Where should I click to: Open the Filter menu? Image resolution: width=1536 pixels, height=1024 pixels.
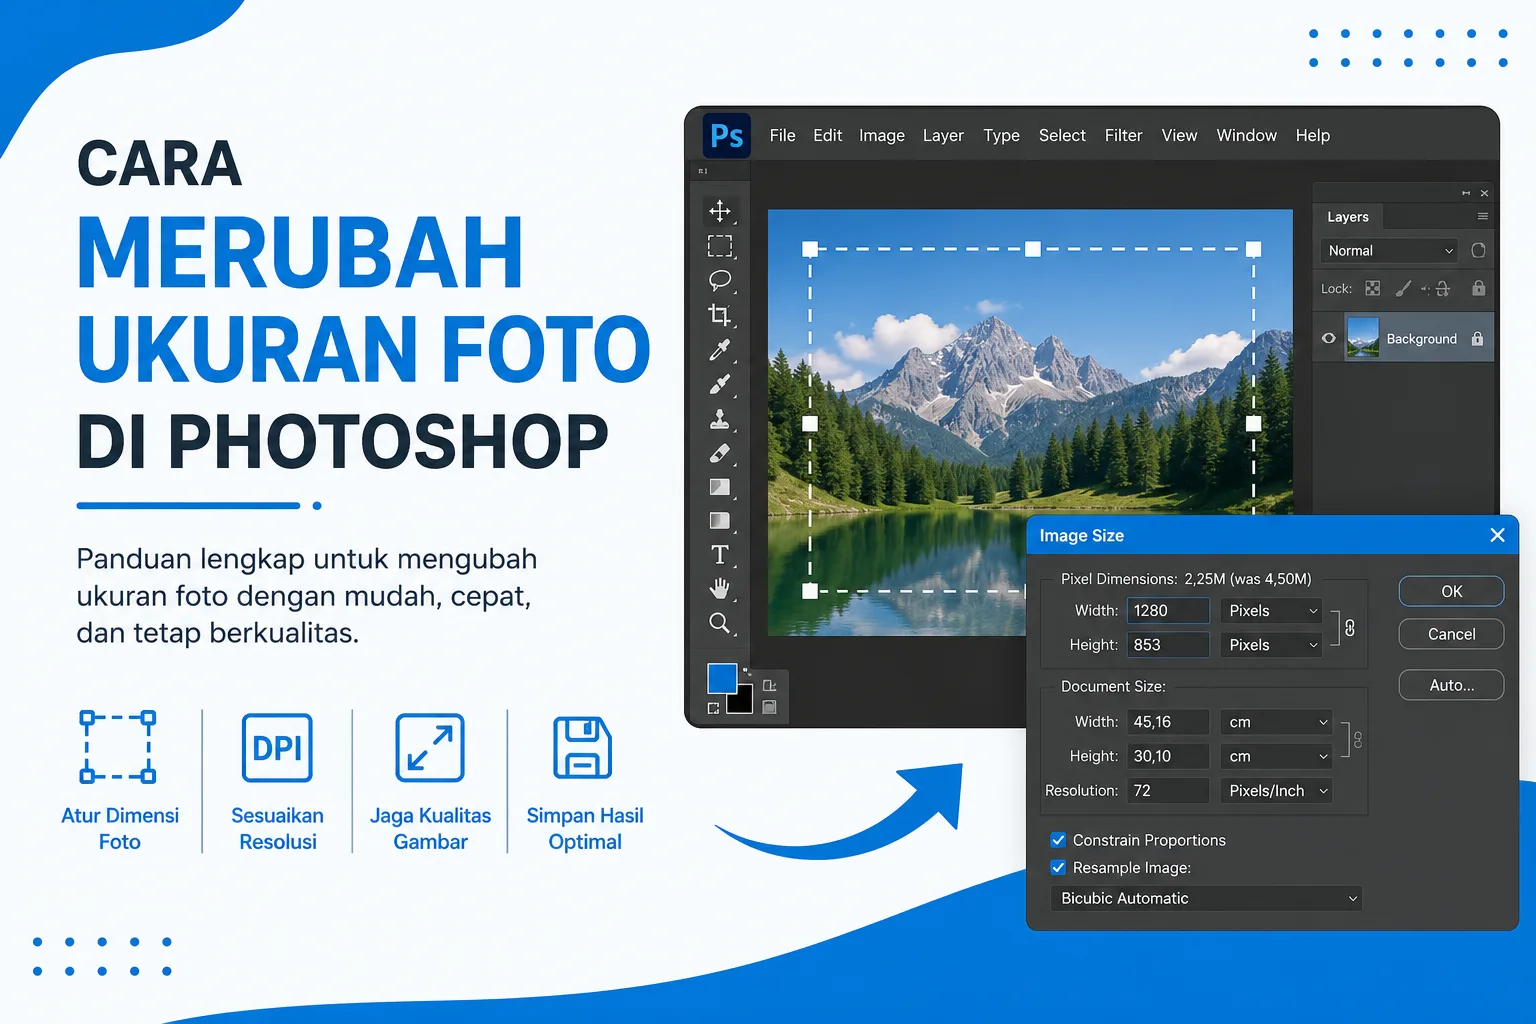[x=1123, y=135]
